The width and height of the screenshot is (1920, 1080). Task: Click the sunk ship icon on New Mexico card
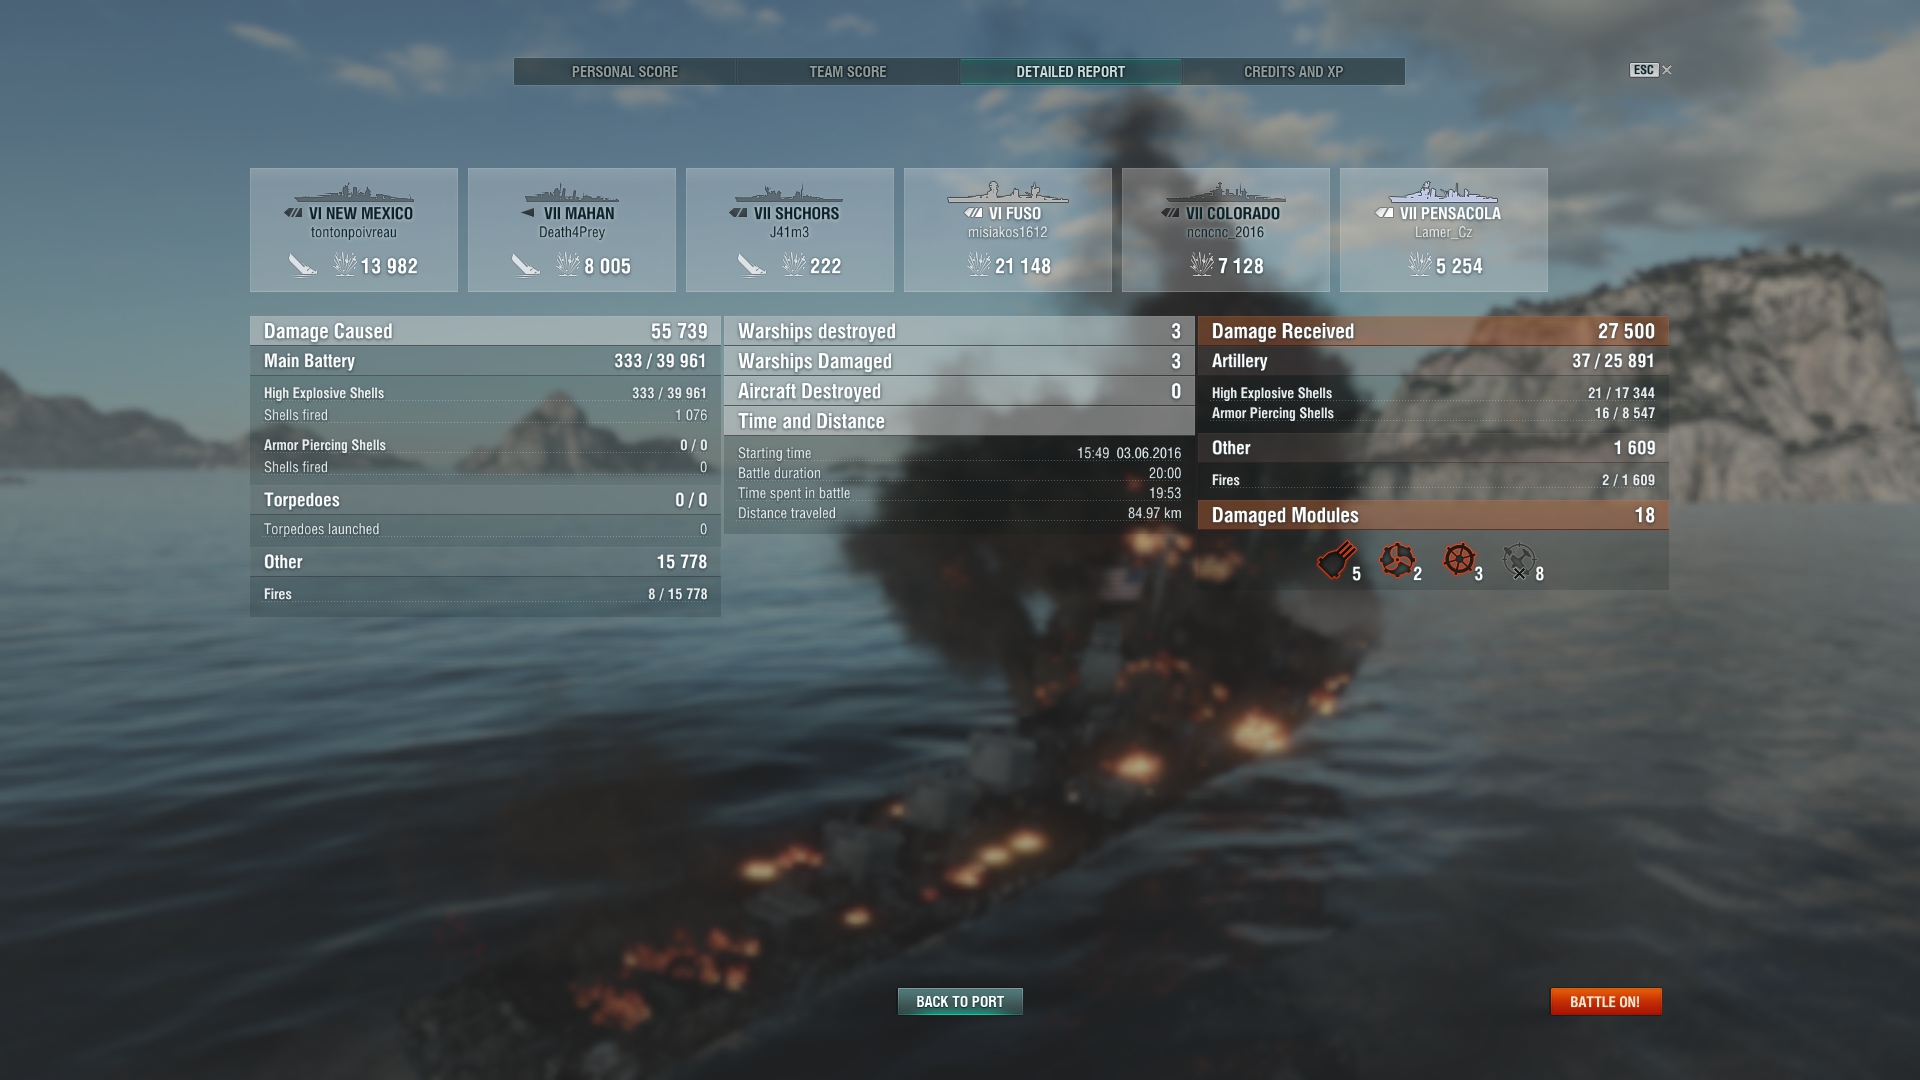302,265
